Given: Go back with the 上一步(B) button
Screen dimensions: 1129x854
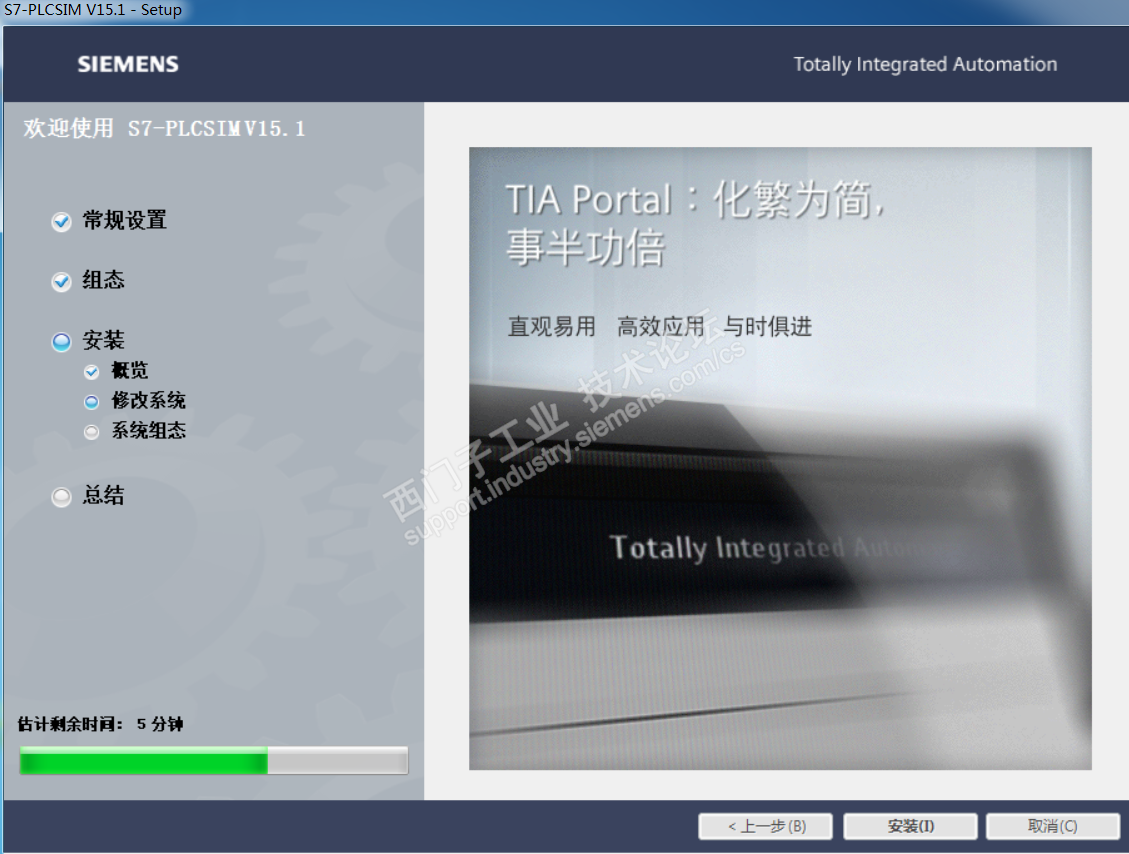Looking at the screenshot, I should click(765, 826).
